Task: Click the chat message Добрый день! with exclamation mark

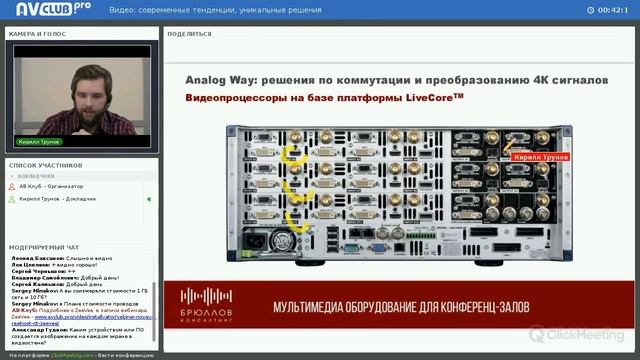Action: click(x=65, y=278)
